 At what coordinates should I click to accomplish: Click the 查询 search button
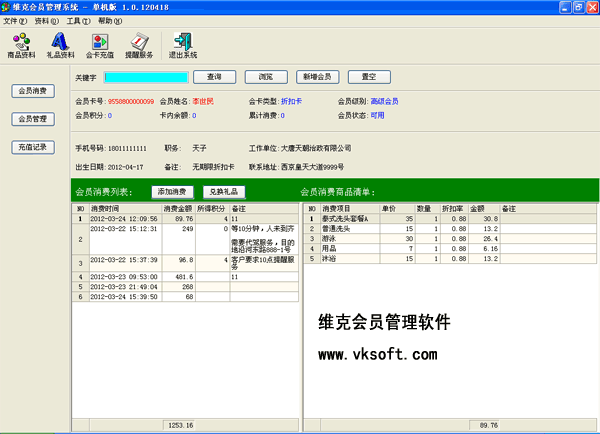click(214, 76)
